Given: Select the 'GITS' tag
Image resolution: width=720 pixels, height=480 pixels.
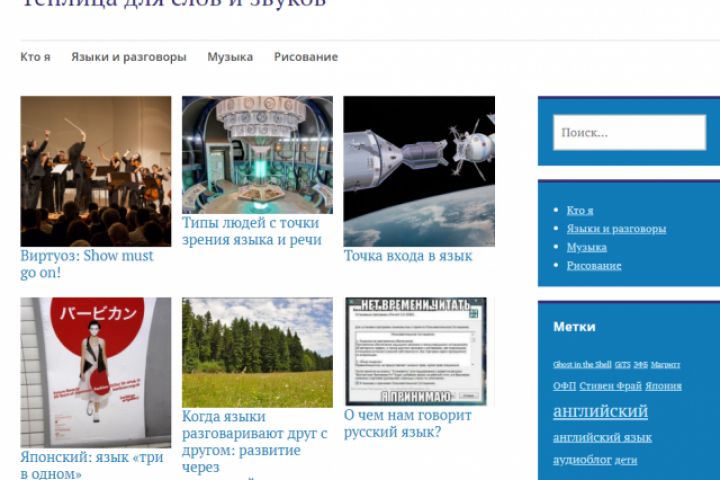Looking at the screenshot, I should coord(622,364).
